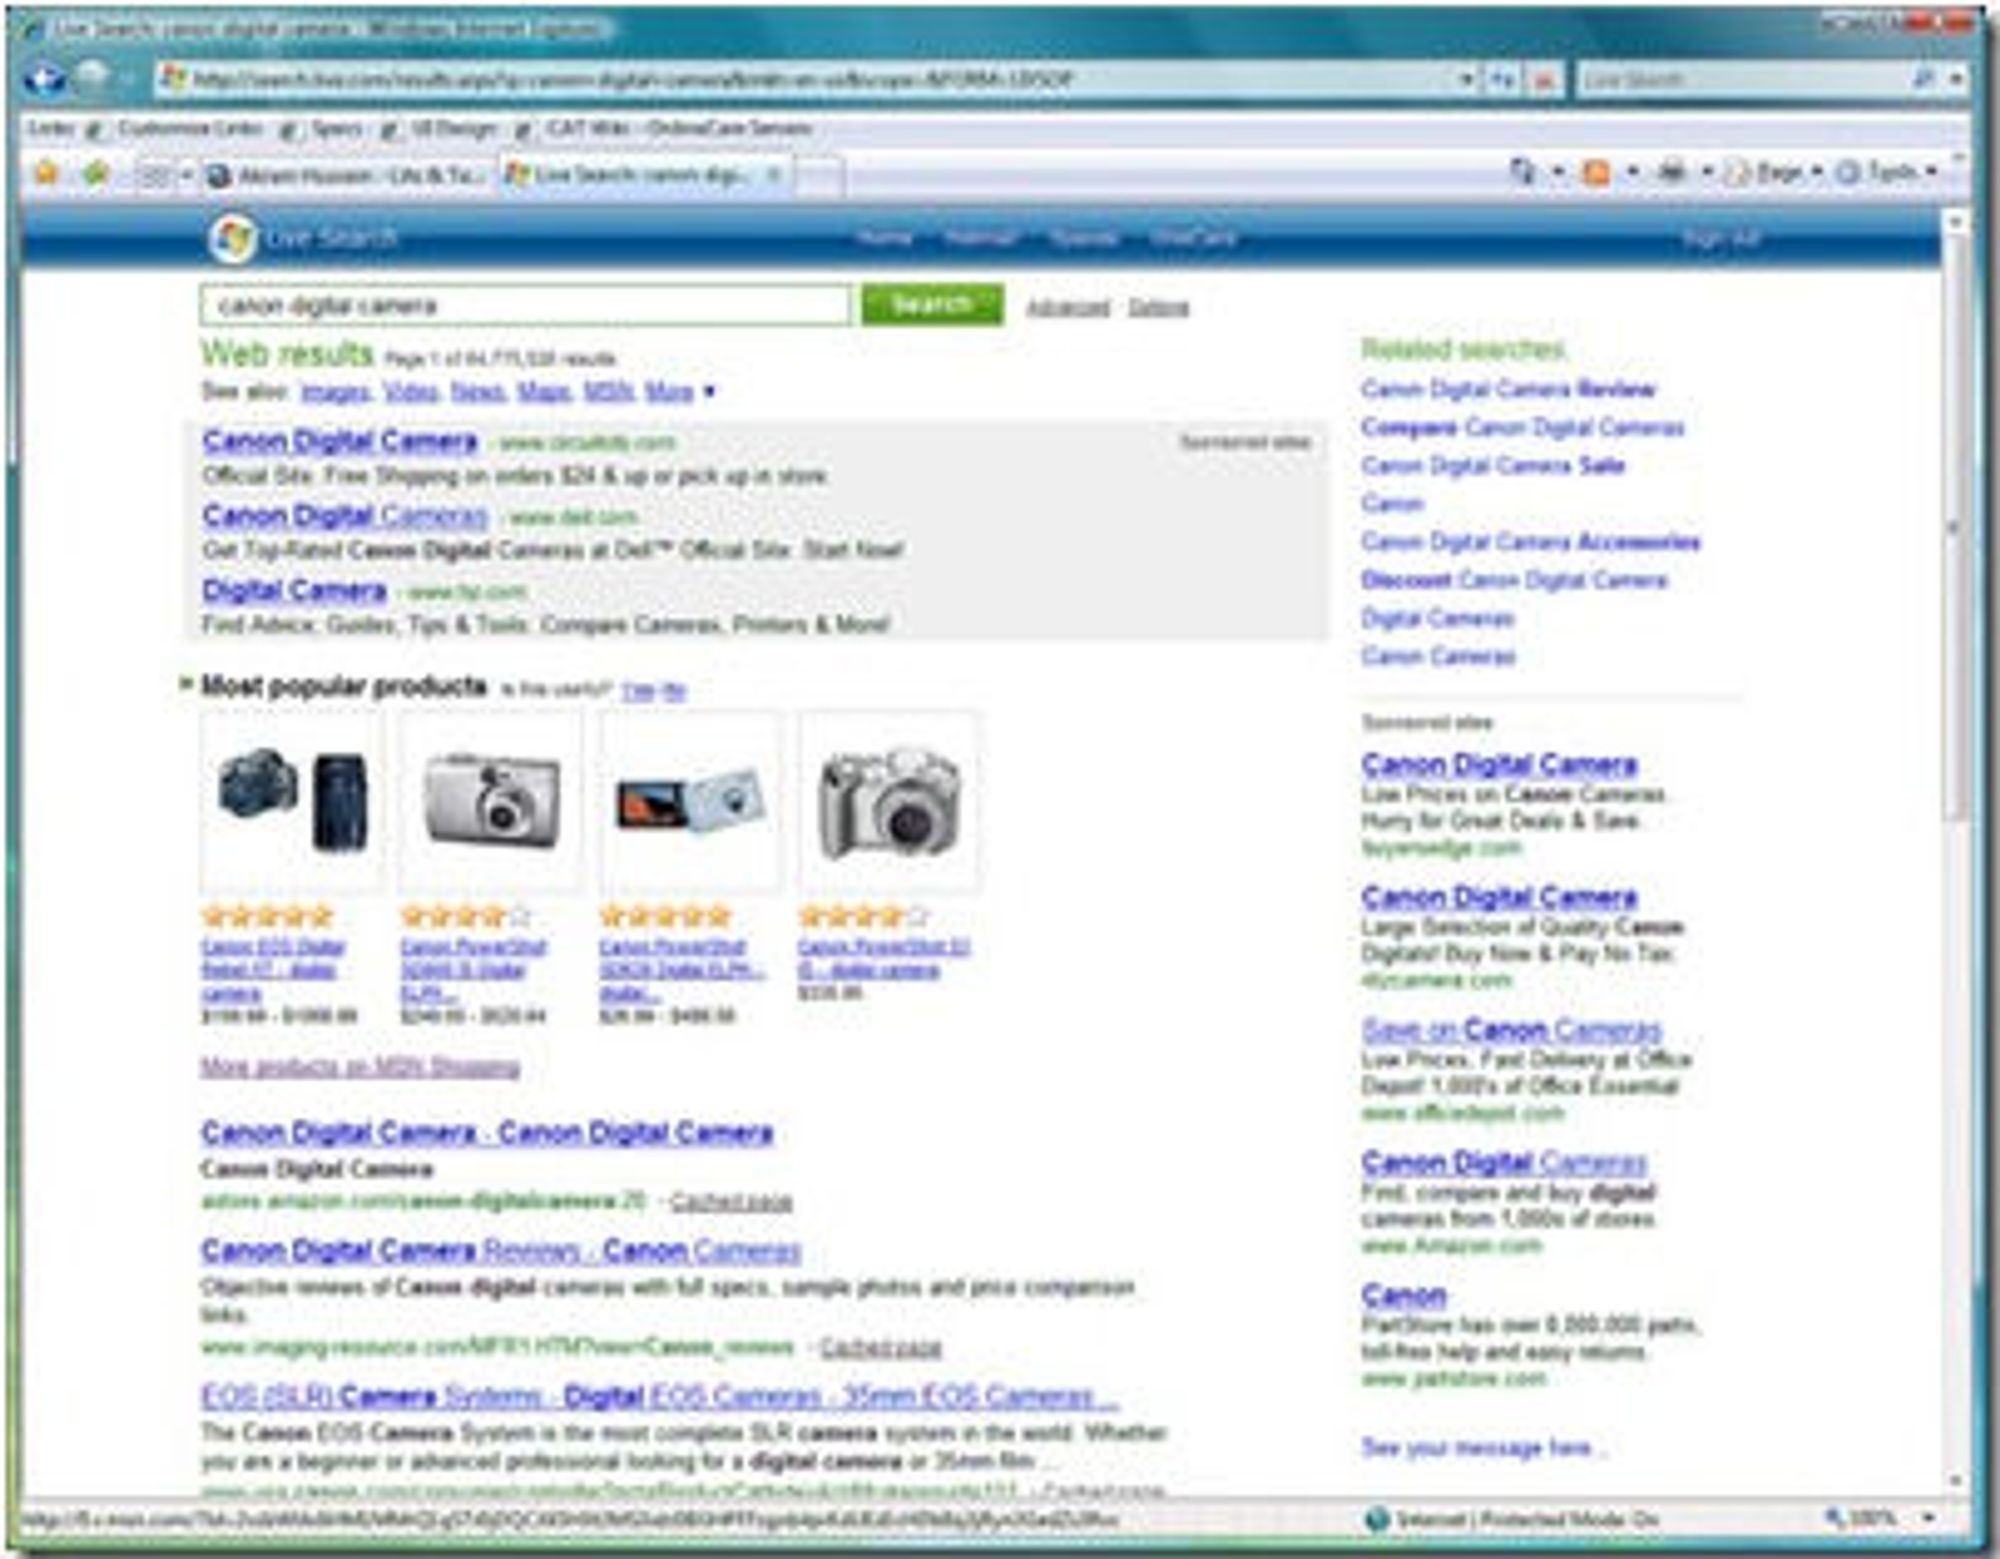The width and height of the screenshot is (2000, 1559).
Task: Click the blue compact camera product thumbnail
Action: [x=690, y=800]
